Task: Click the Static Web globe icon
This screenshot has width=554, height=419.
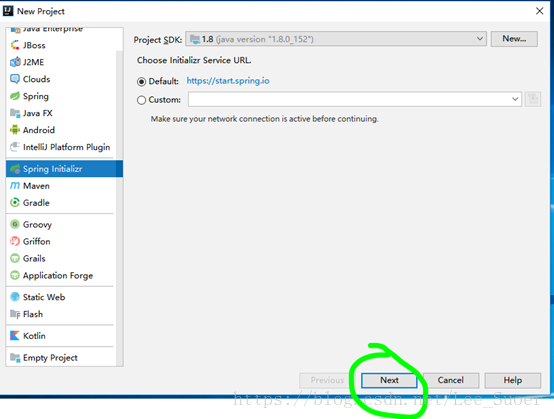Action: (x=15, y=297)
